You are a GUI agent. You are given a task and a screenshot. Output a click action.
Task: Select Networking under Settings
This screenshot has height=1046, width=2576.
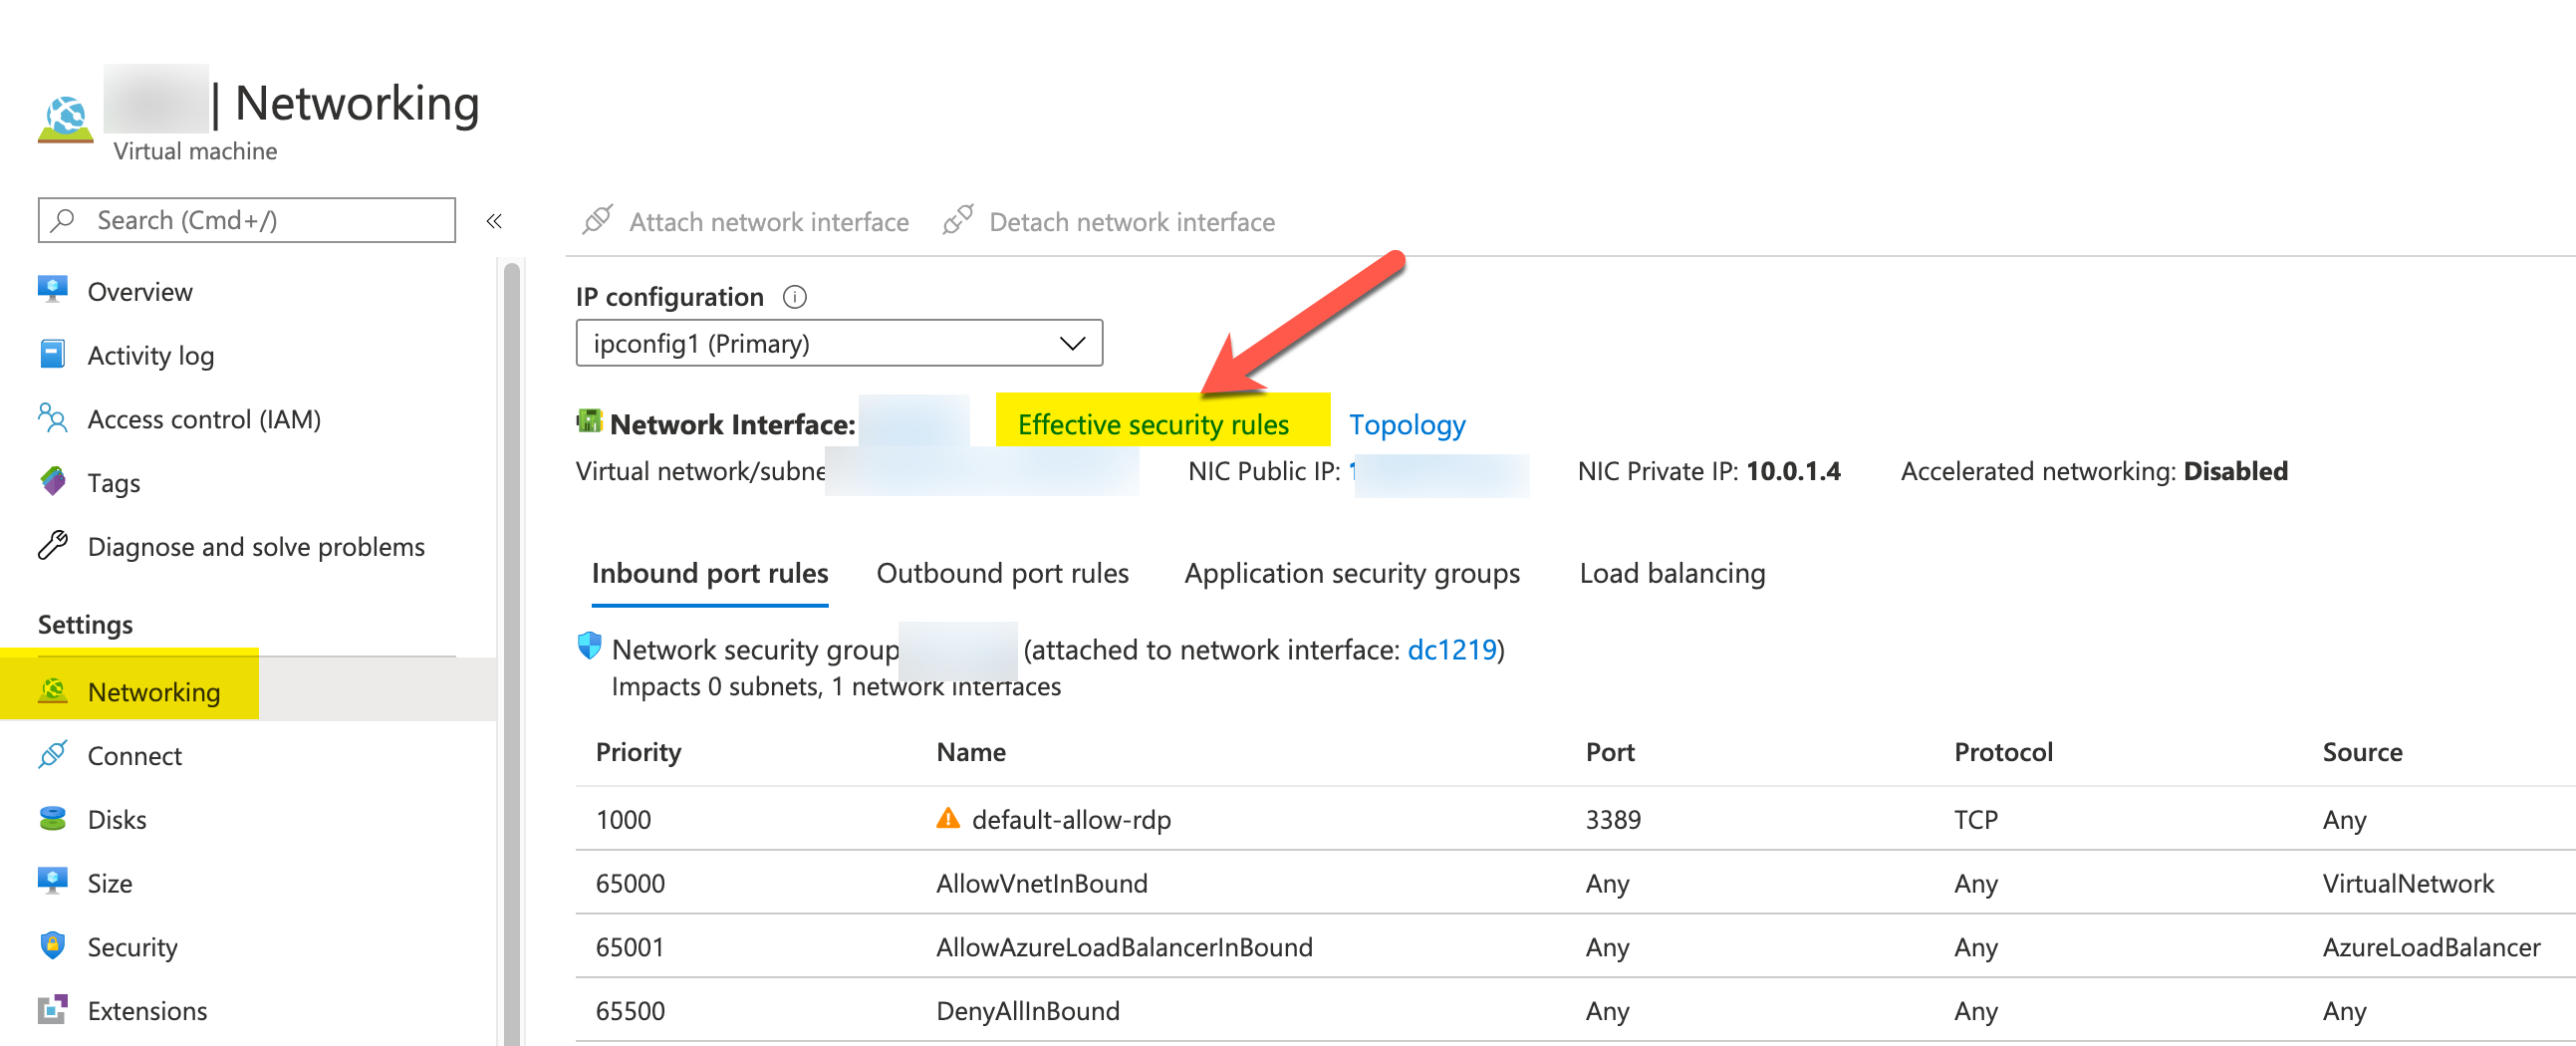(x=154, y=692)
